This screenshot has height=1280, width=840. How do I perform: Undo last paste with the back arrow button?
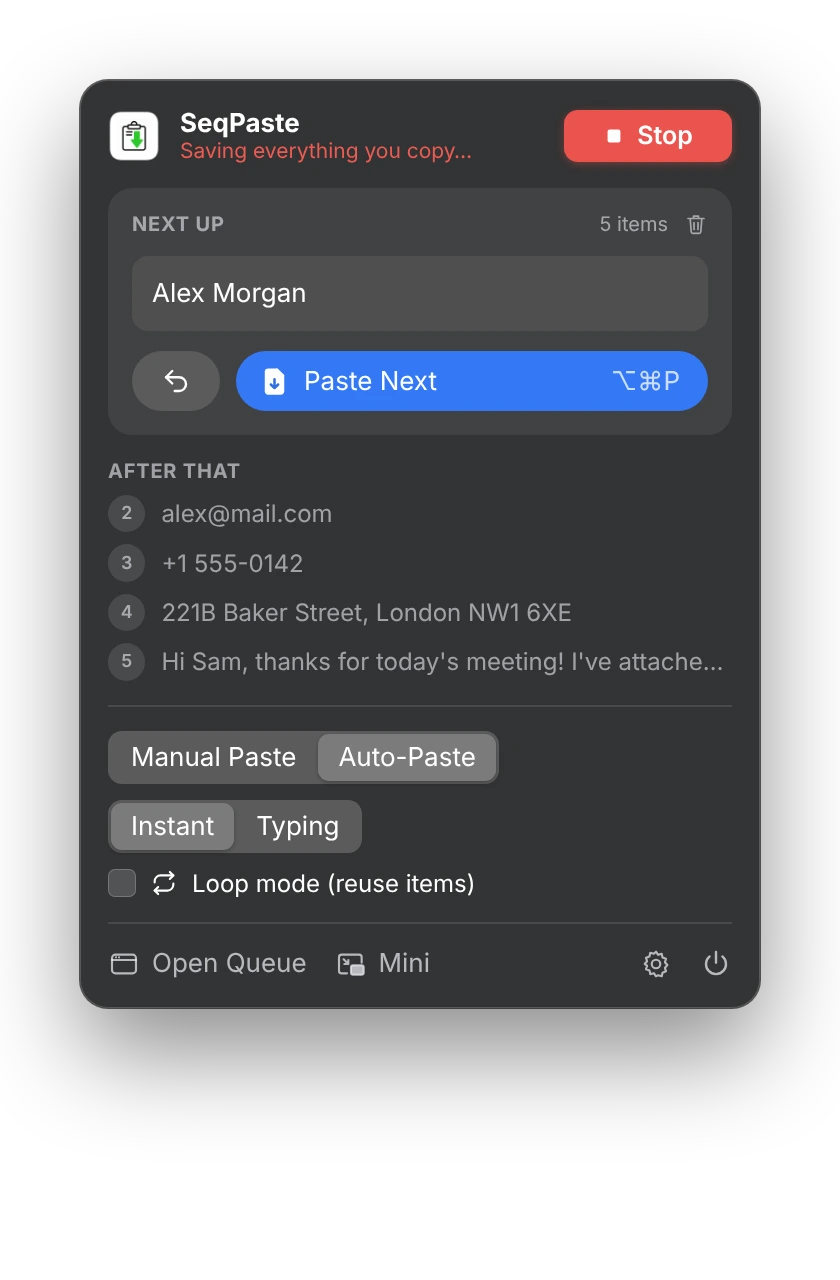[x=176, y=381]
